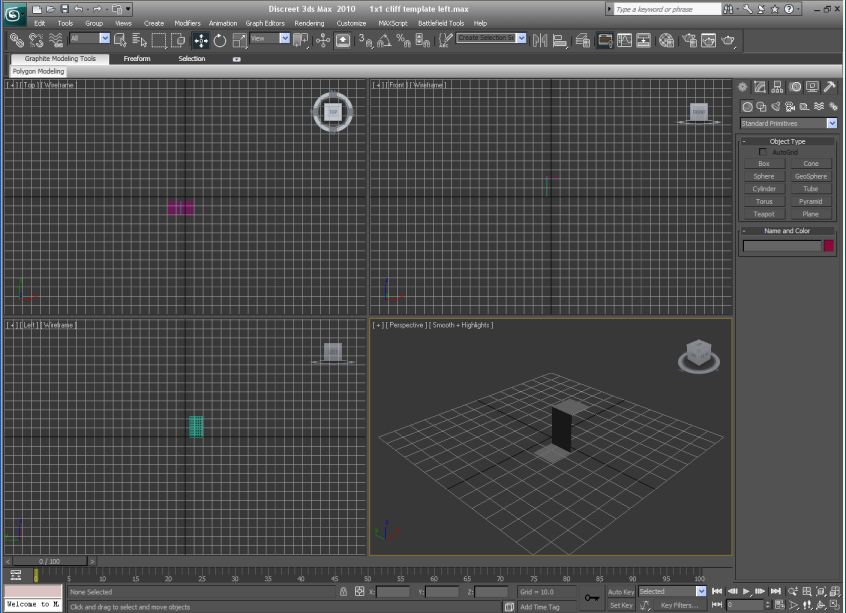The image size is (846, 613).
Task: Toggle the Graphite Modeling Tools ribbon button
Action: click(605, 40)
